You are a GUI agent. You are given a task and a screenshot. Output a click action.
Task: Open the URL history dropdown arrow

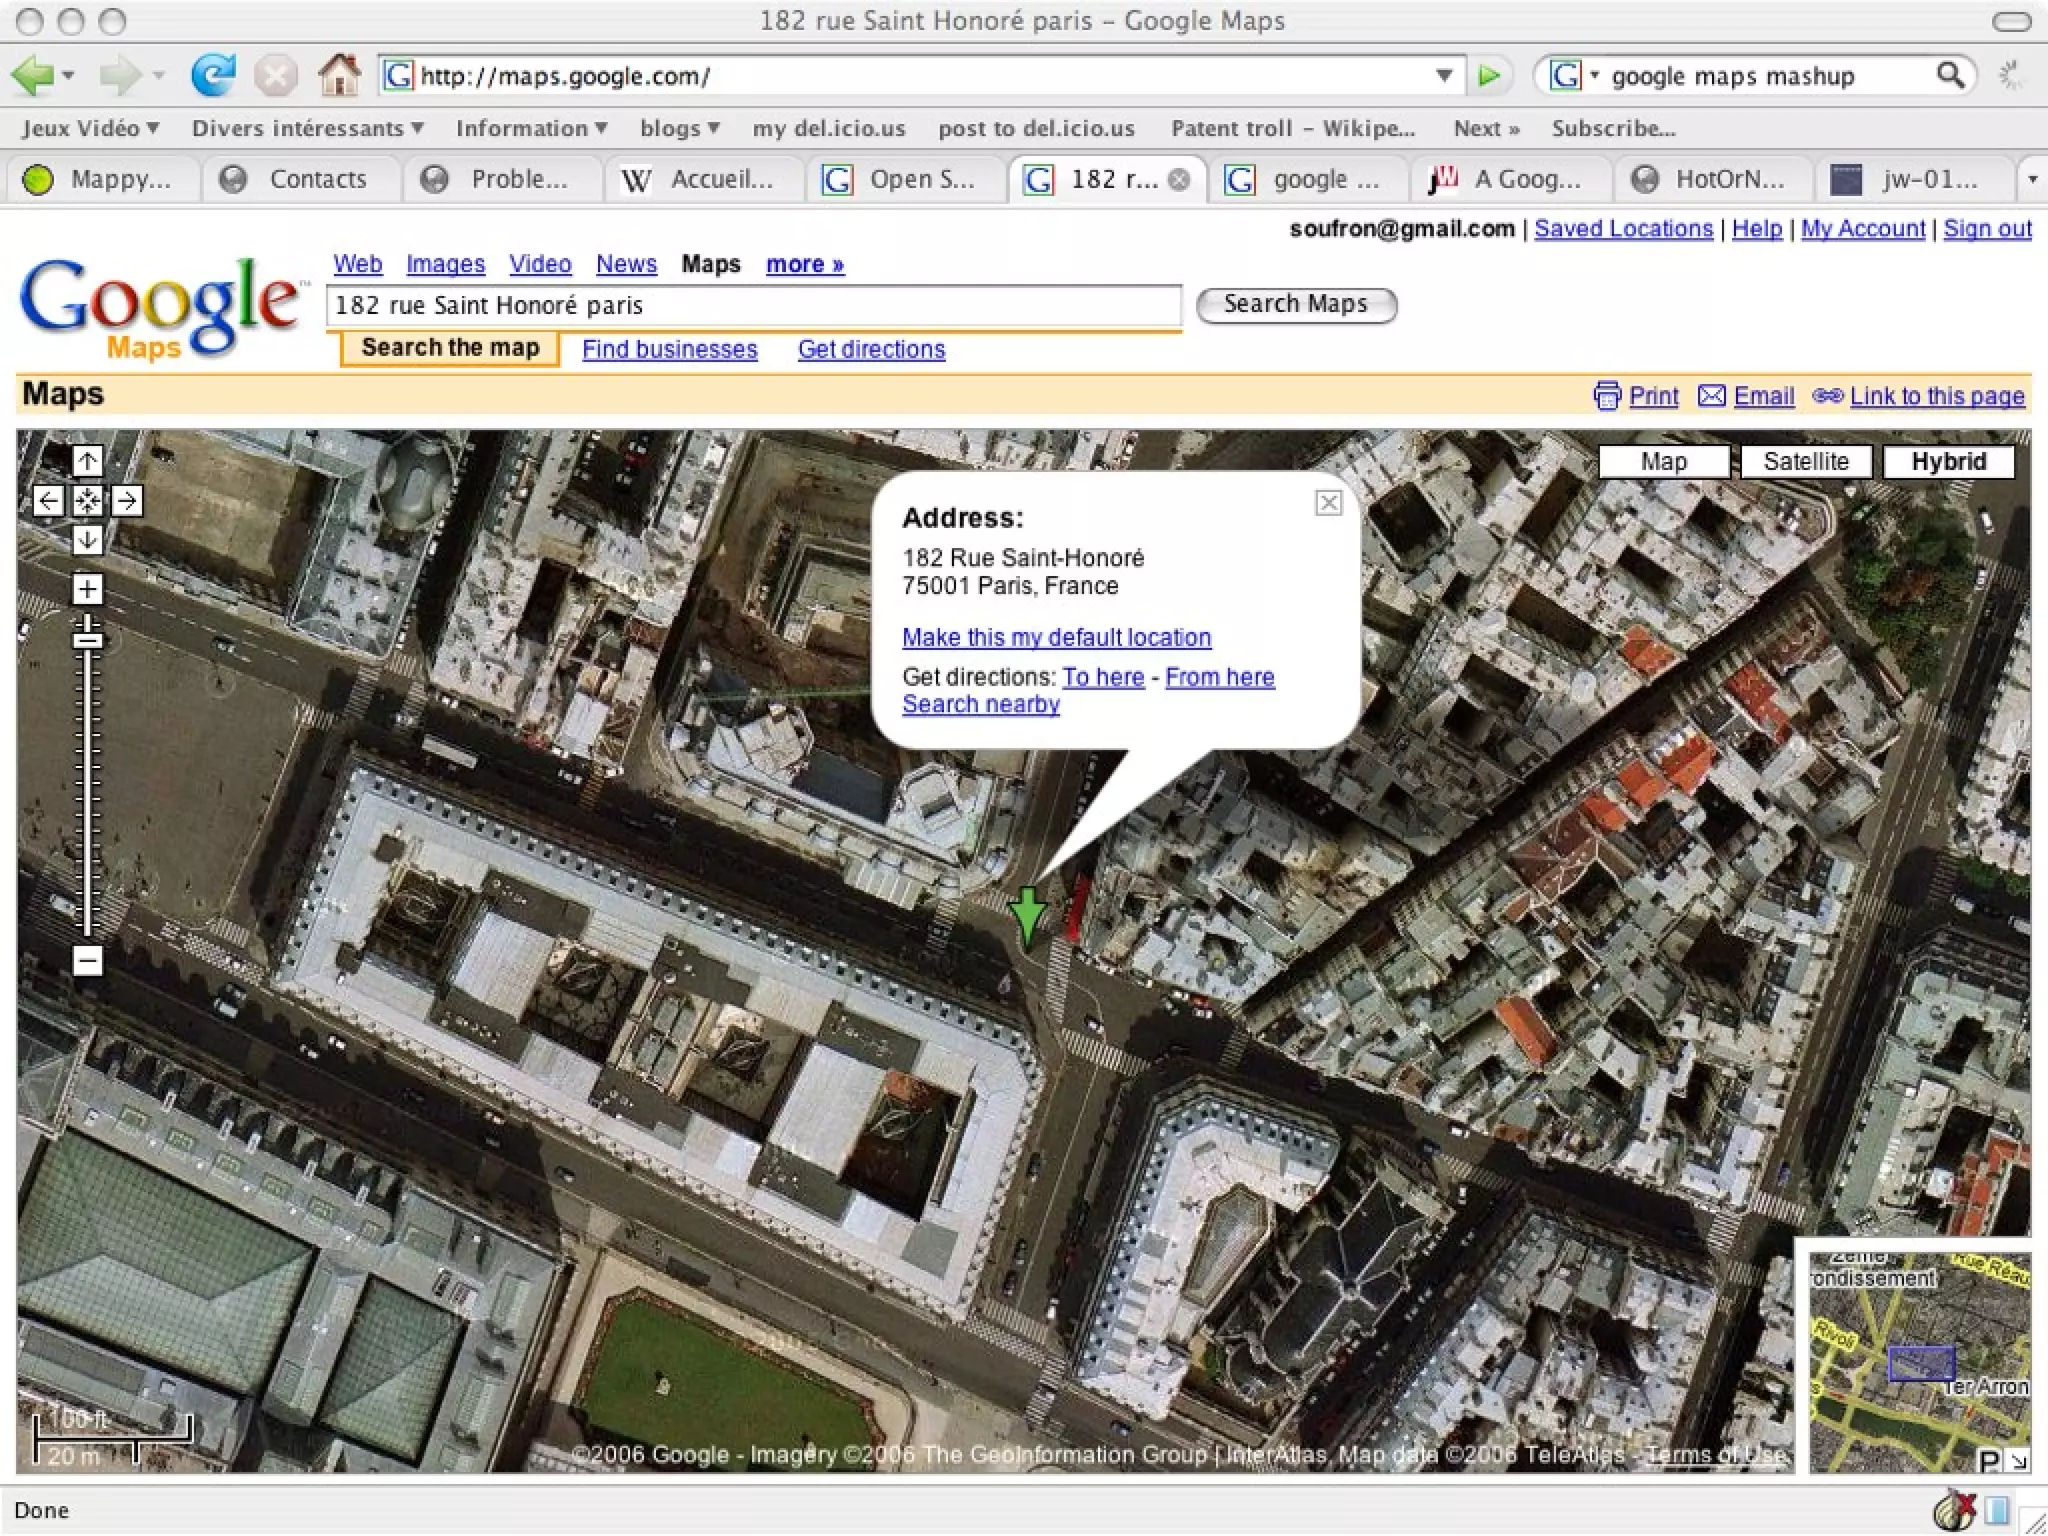[1444, 76]
